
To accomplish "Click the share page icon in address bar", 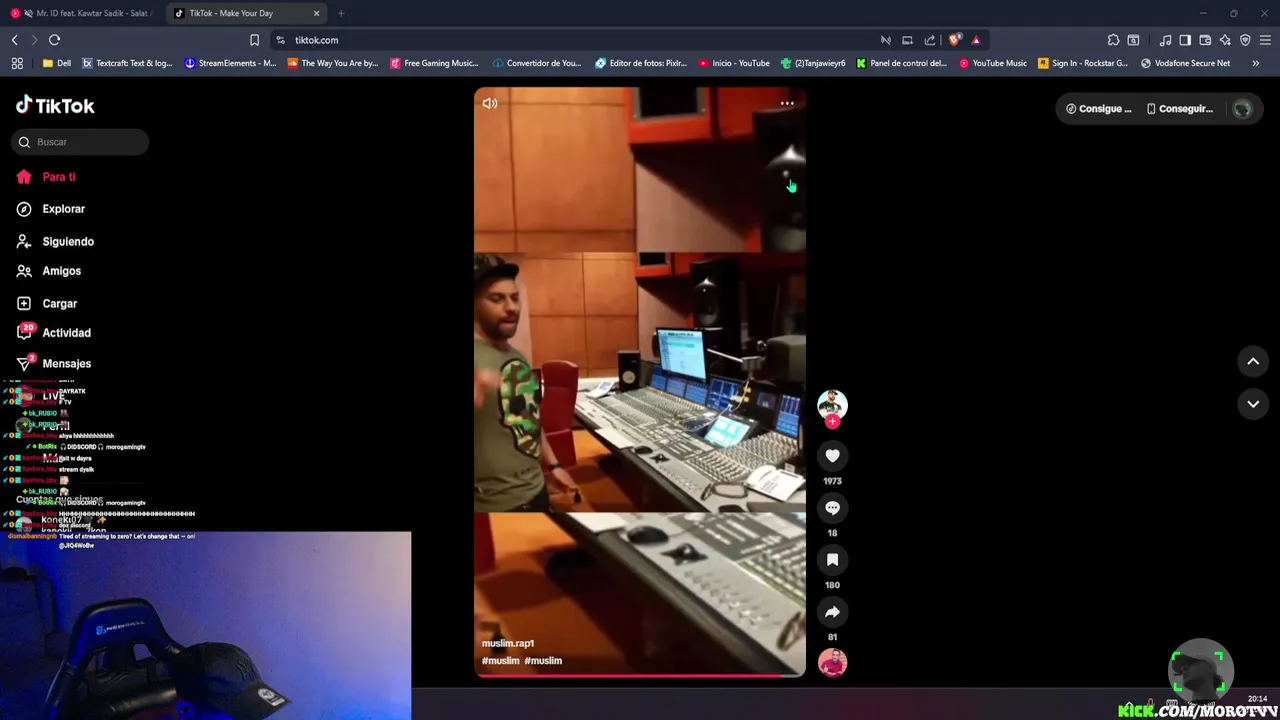I will pyautogui.click(x=930, y=40).
